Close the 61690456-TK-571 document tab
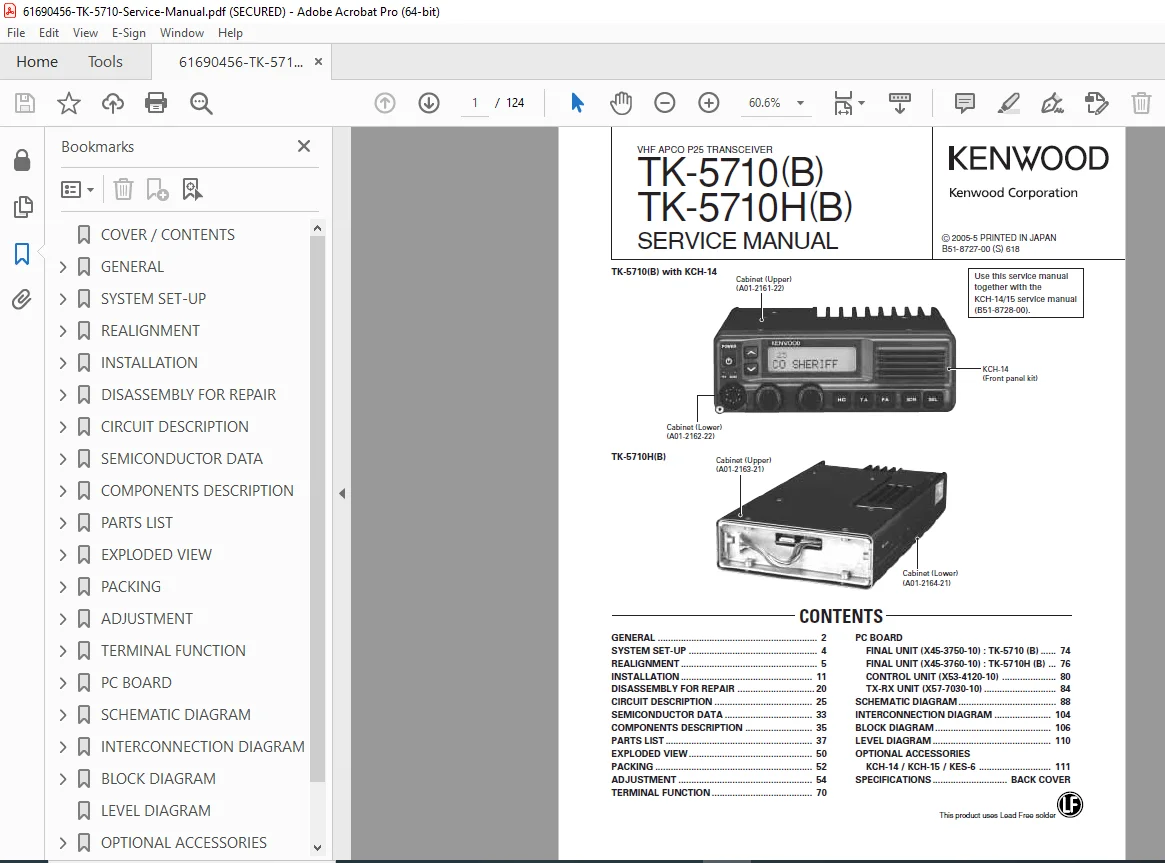Image resolution: width=1165 pixels, height=863 pixels. coord(318,62)
